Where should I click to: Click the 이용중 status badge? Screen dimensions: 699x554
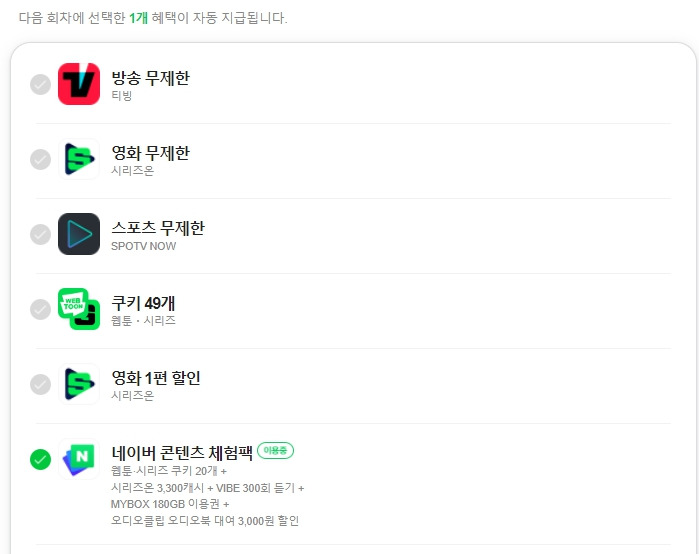275,451
